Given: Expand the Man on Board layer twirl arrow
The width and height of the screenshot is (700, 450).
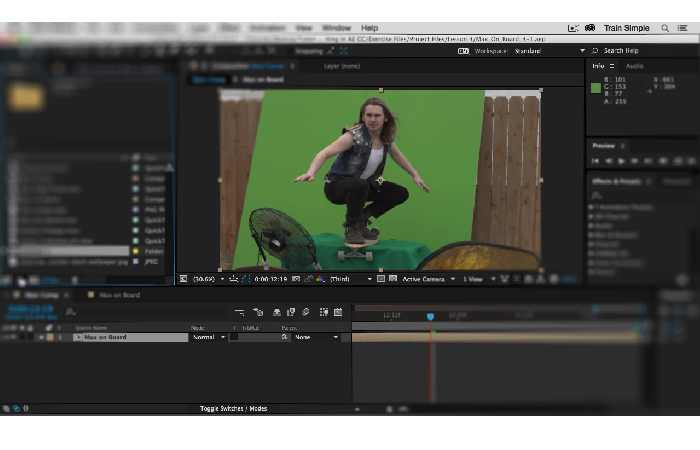Looking at the screenshot, I should point(78,338).
